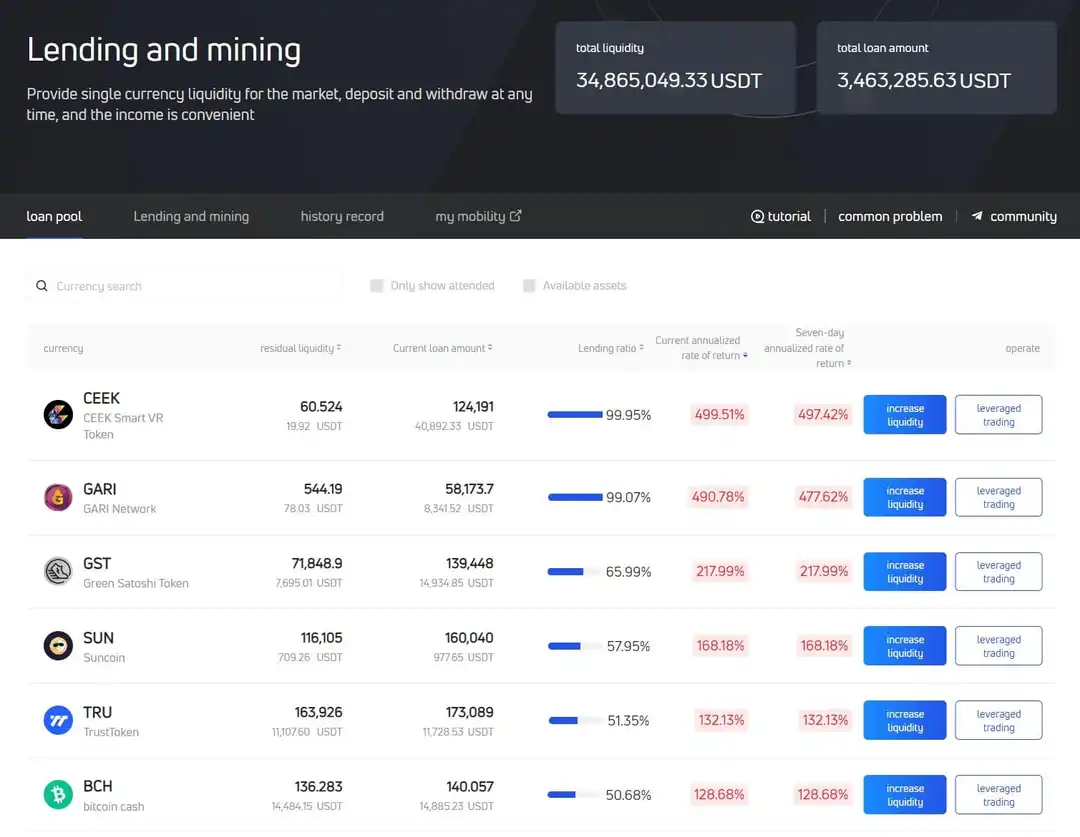Check the Available assets checkbox
Viewport: 1080px width, 837px height.
(529, 286)
